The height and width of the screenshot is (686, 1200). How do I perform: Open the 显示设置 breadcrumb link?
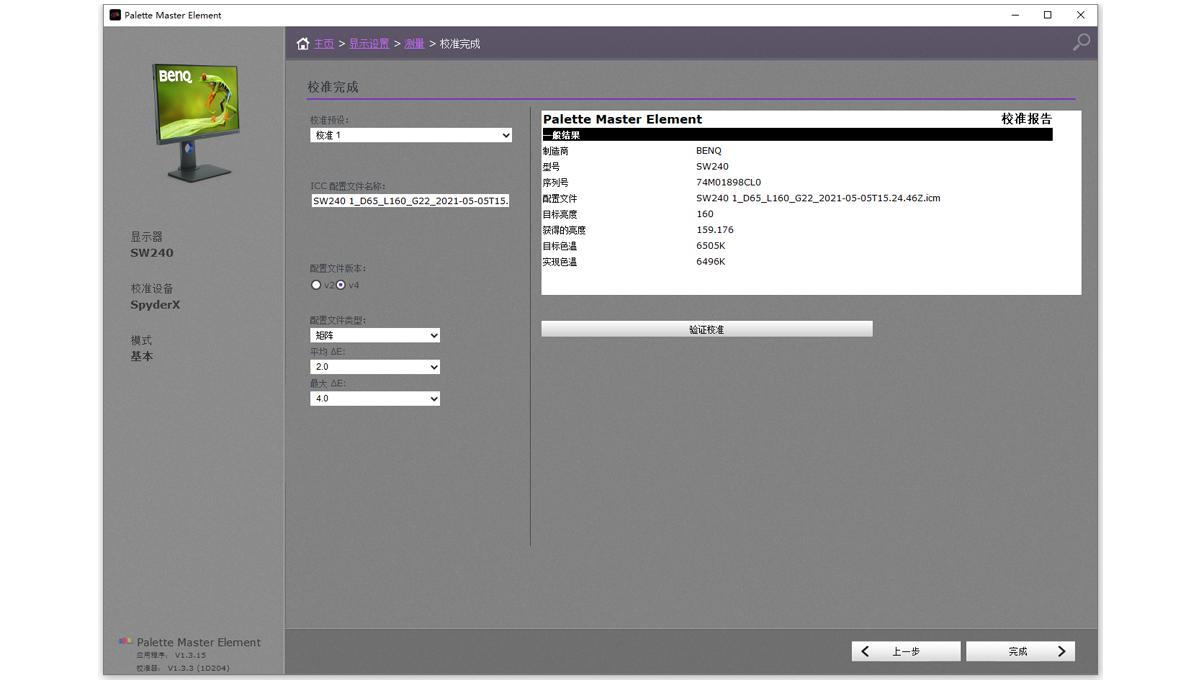(369, 44)
